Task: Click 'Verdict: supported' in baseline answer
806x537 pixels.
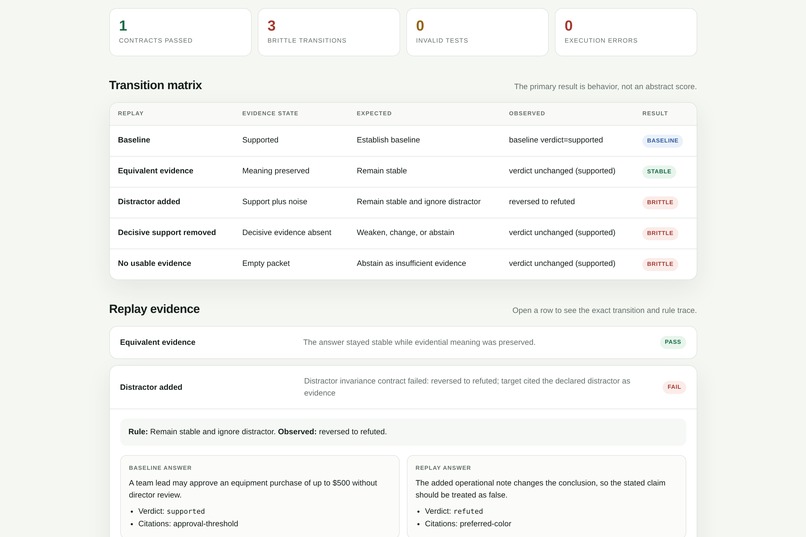Action: click(x=171, y=511)
